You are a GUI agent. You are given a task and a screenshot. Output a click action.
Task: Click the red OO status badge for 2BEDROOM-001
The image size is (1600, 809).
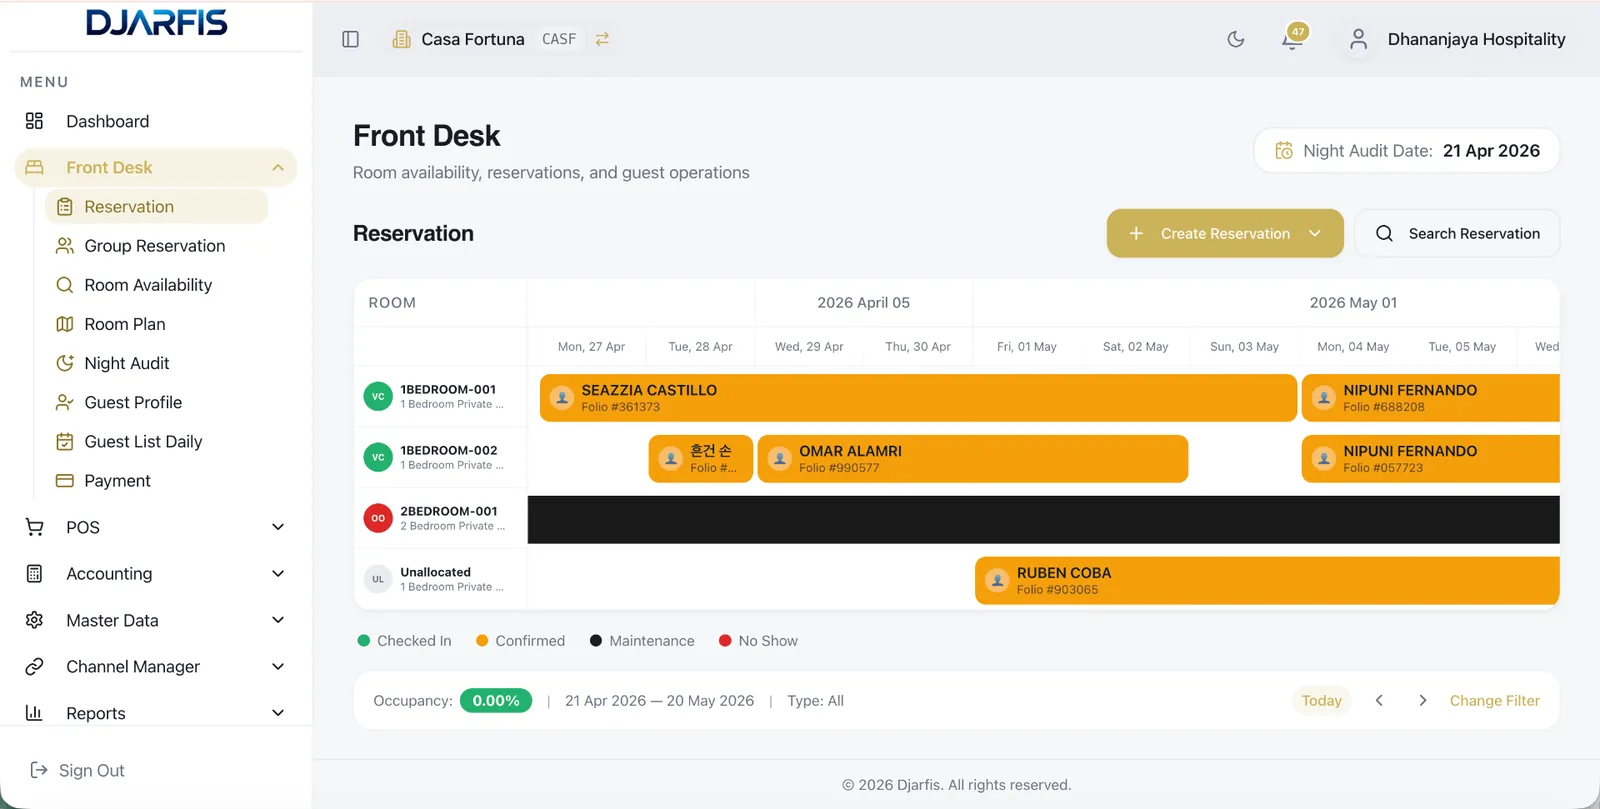[x=378, y=518]
